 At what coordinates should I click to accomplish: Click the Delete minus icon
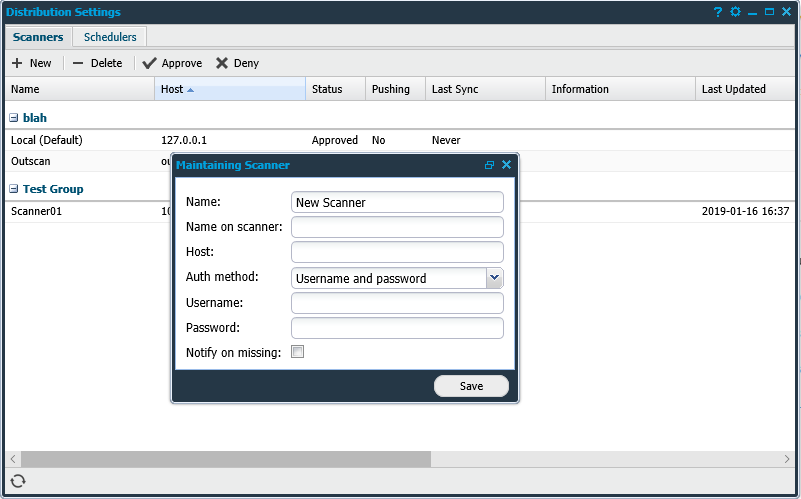[78, 63]
